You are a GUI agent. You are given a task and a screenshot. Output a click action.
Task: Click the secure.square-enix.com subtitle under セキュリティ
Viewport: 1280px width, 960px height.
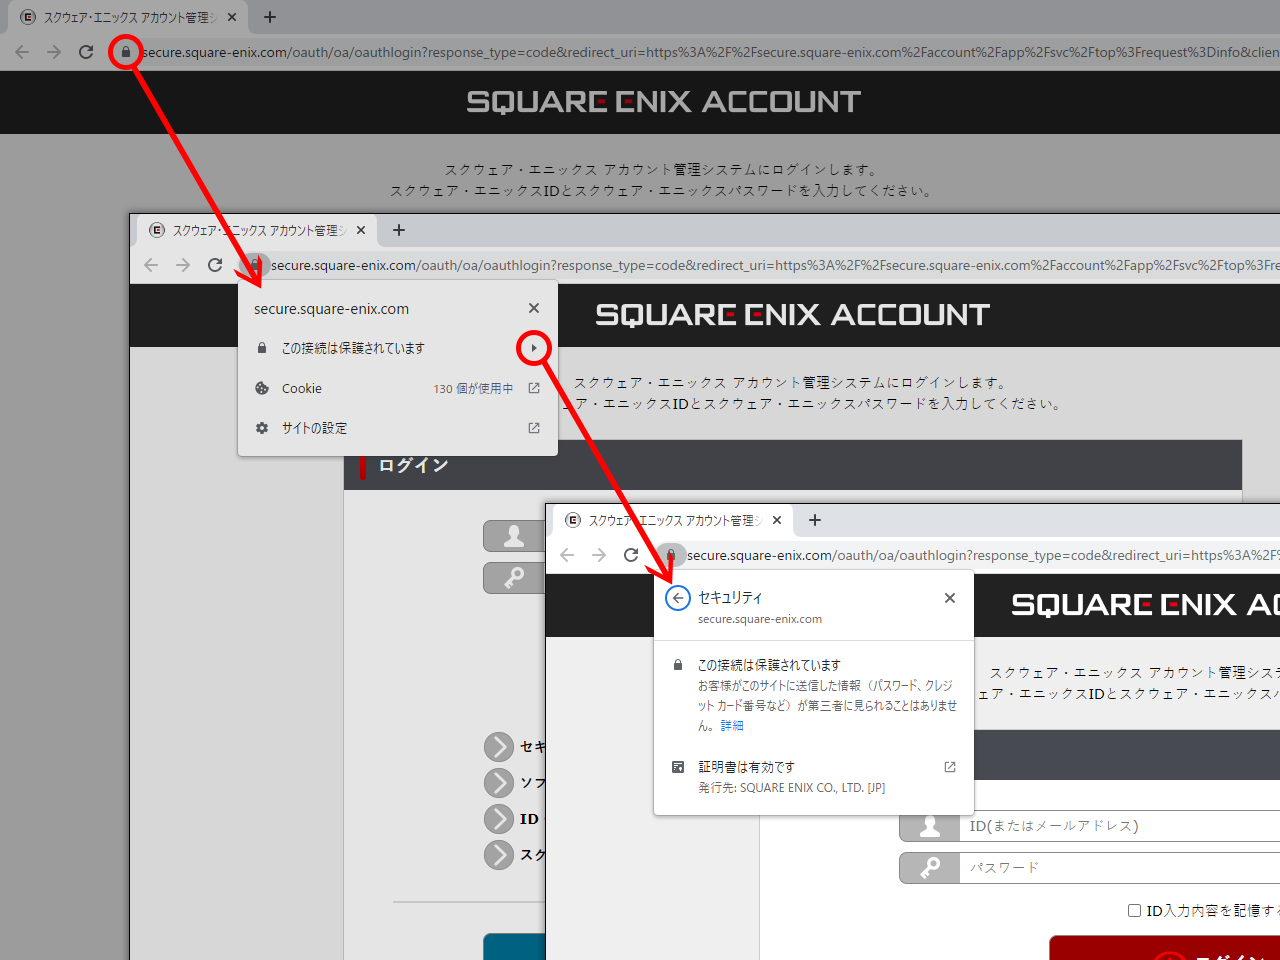[760, 620]
